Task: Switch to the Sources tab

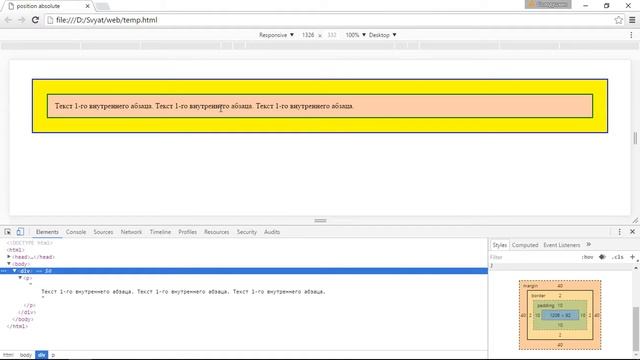Action: pos(103,232)
